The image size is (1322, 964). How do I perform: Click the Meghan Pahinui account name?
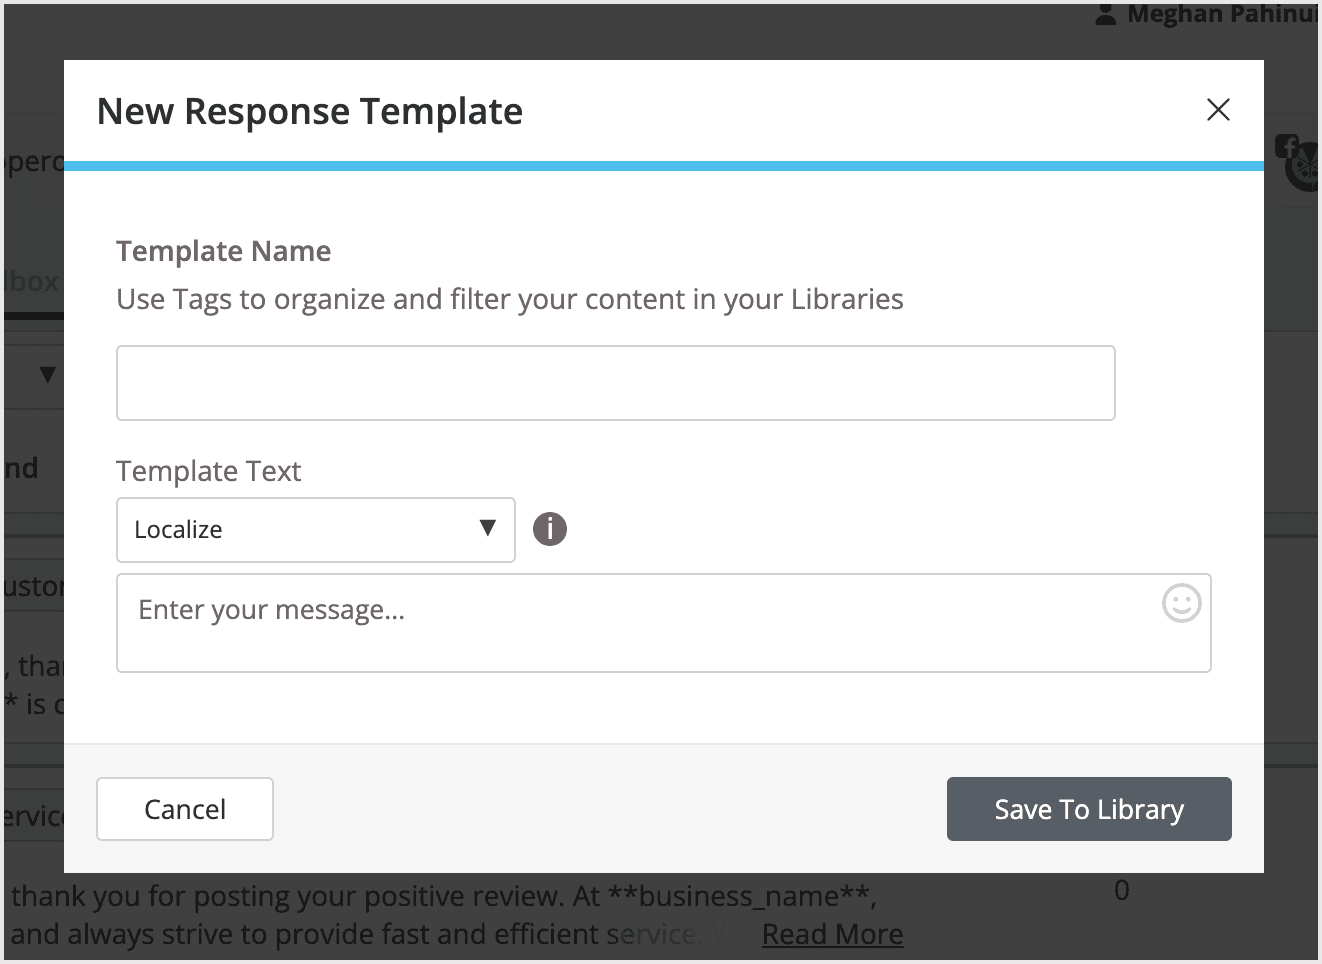pos(1222,16)
